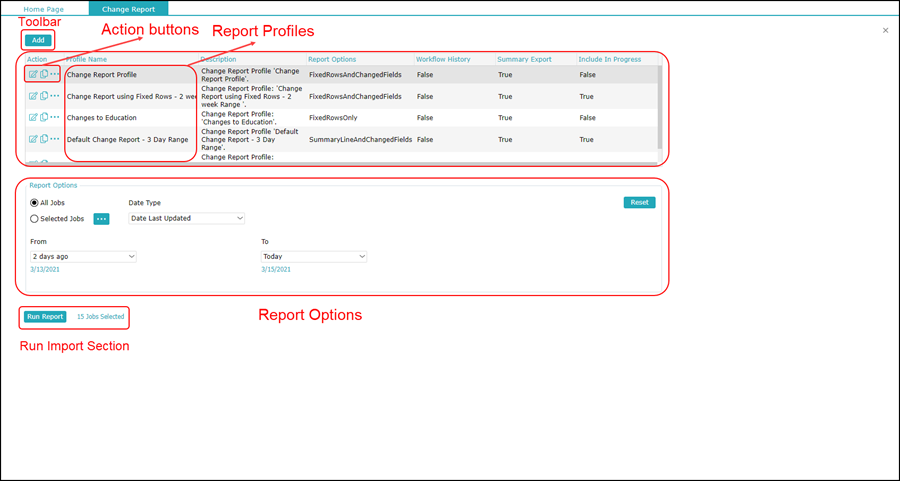Copy the Changes to Education profile
The image size is (900, 481).
44,118
